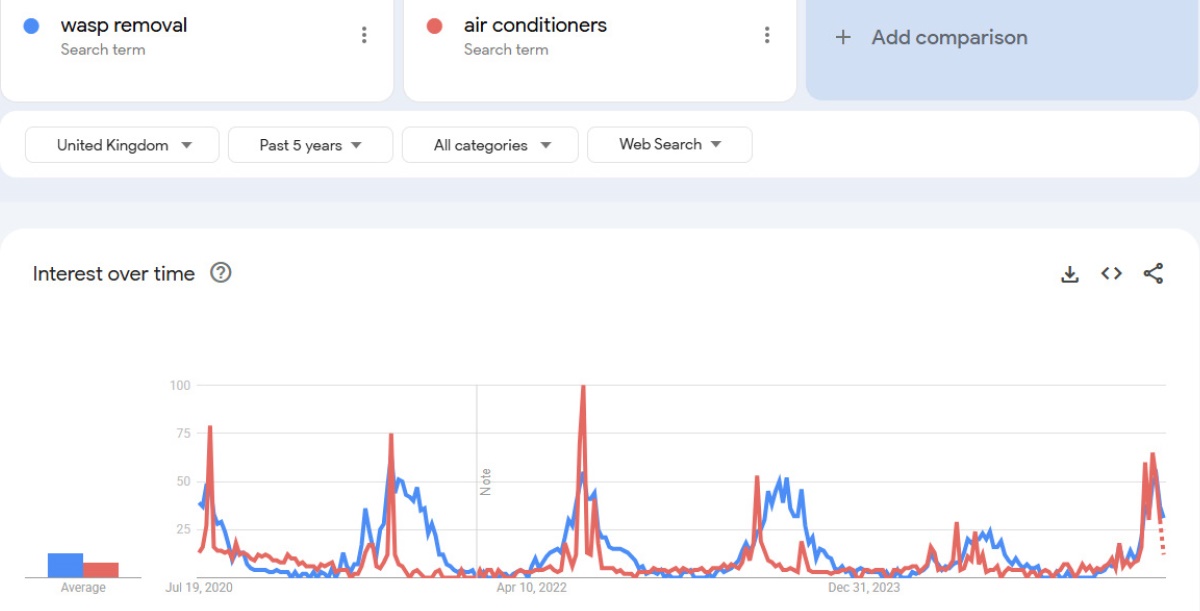
Task: Edit the air conditioners search term
Action: (x=535, y=25)
